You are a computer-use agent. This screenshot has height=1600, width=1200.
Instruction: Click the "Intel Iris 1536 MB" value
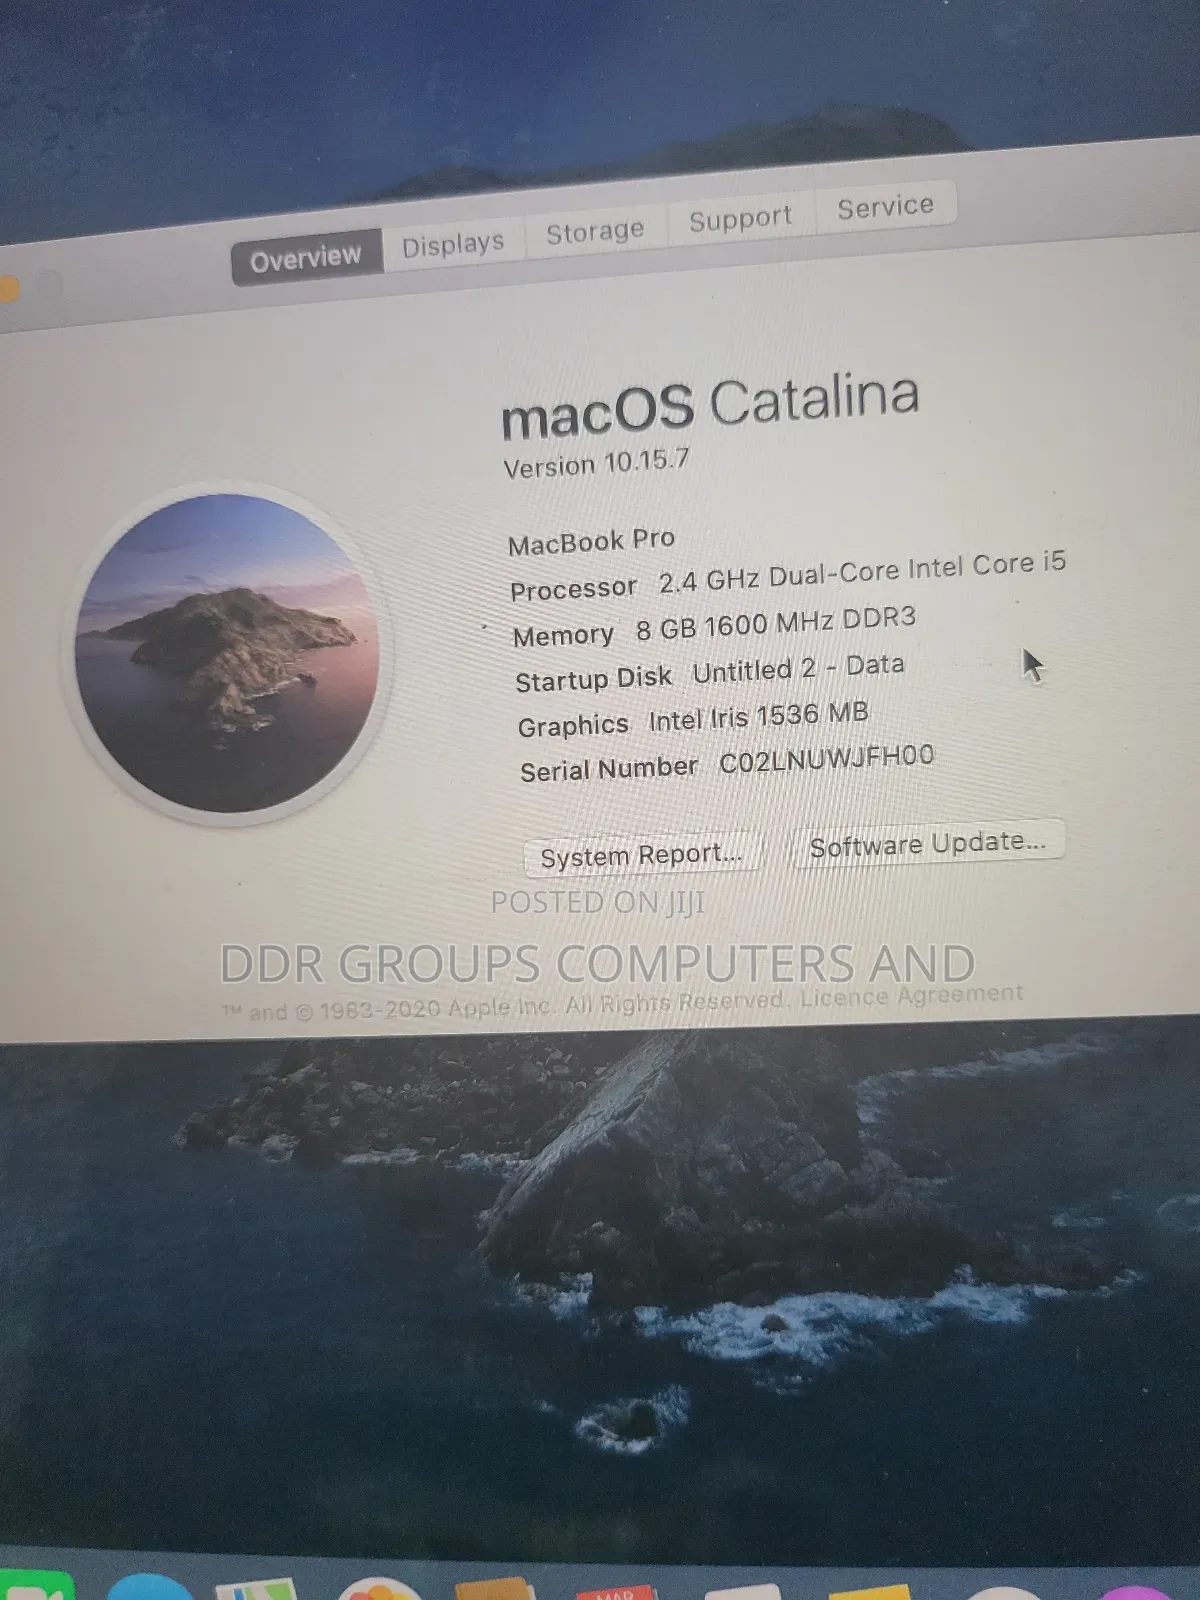(x=758, y=717)
